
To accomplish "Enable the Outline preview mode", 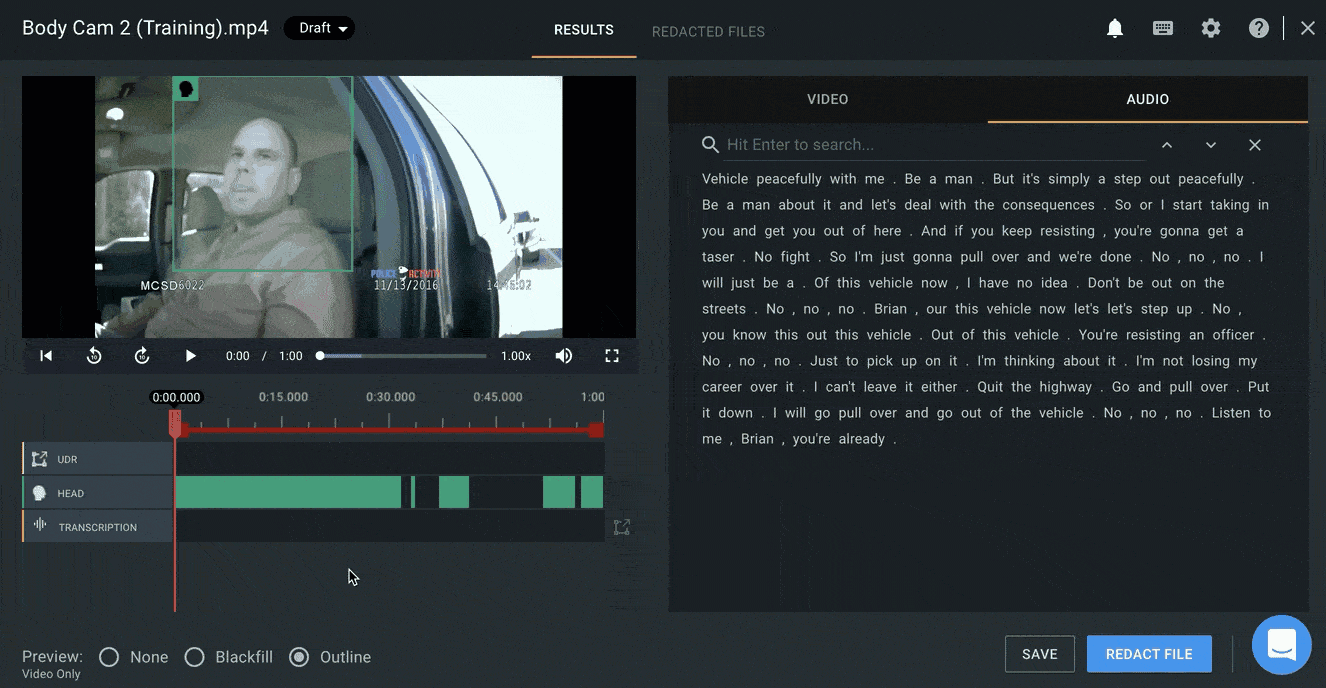I will [298, 657].
